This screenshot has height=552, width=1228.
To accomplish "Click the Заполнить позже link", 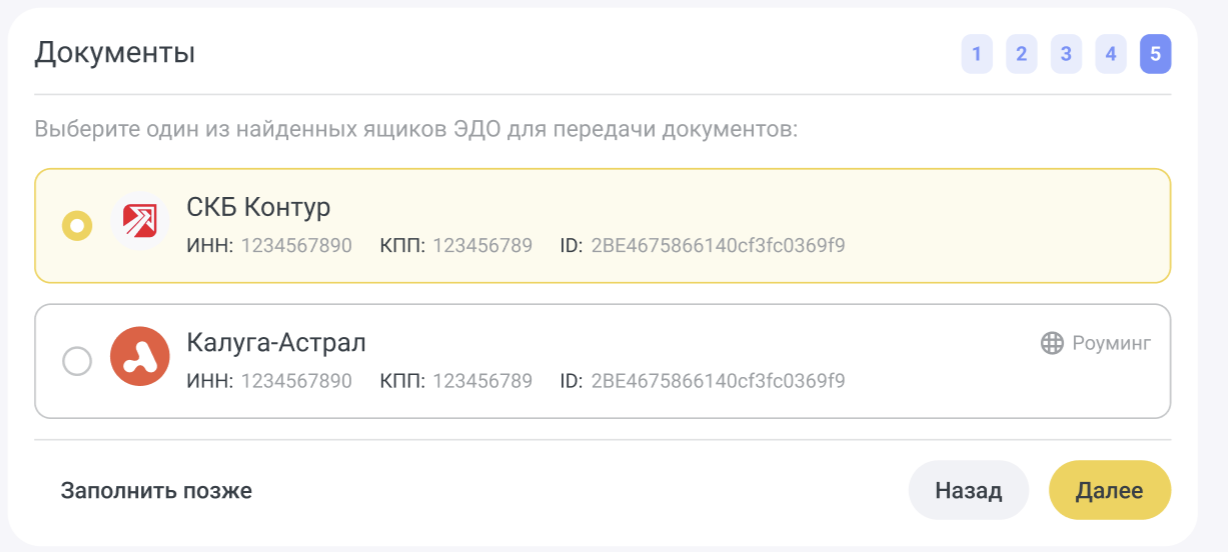I will (156, 491).
